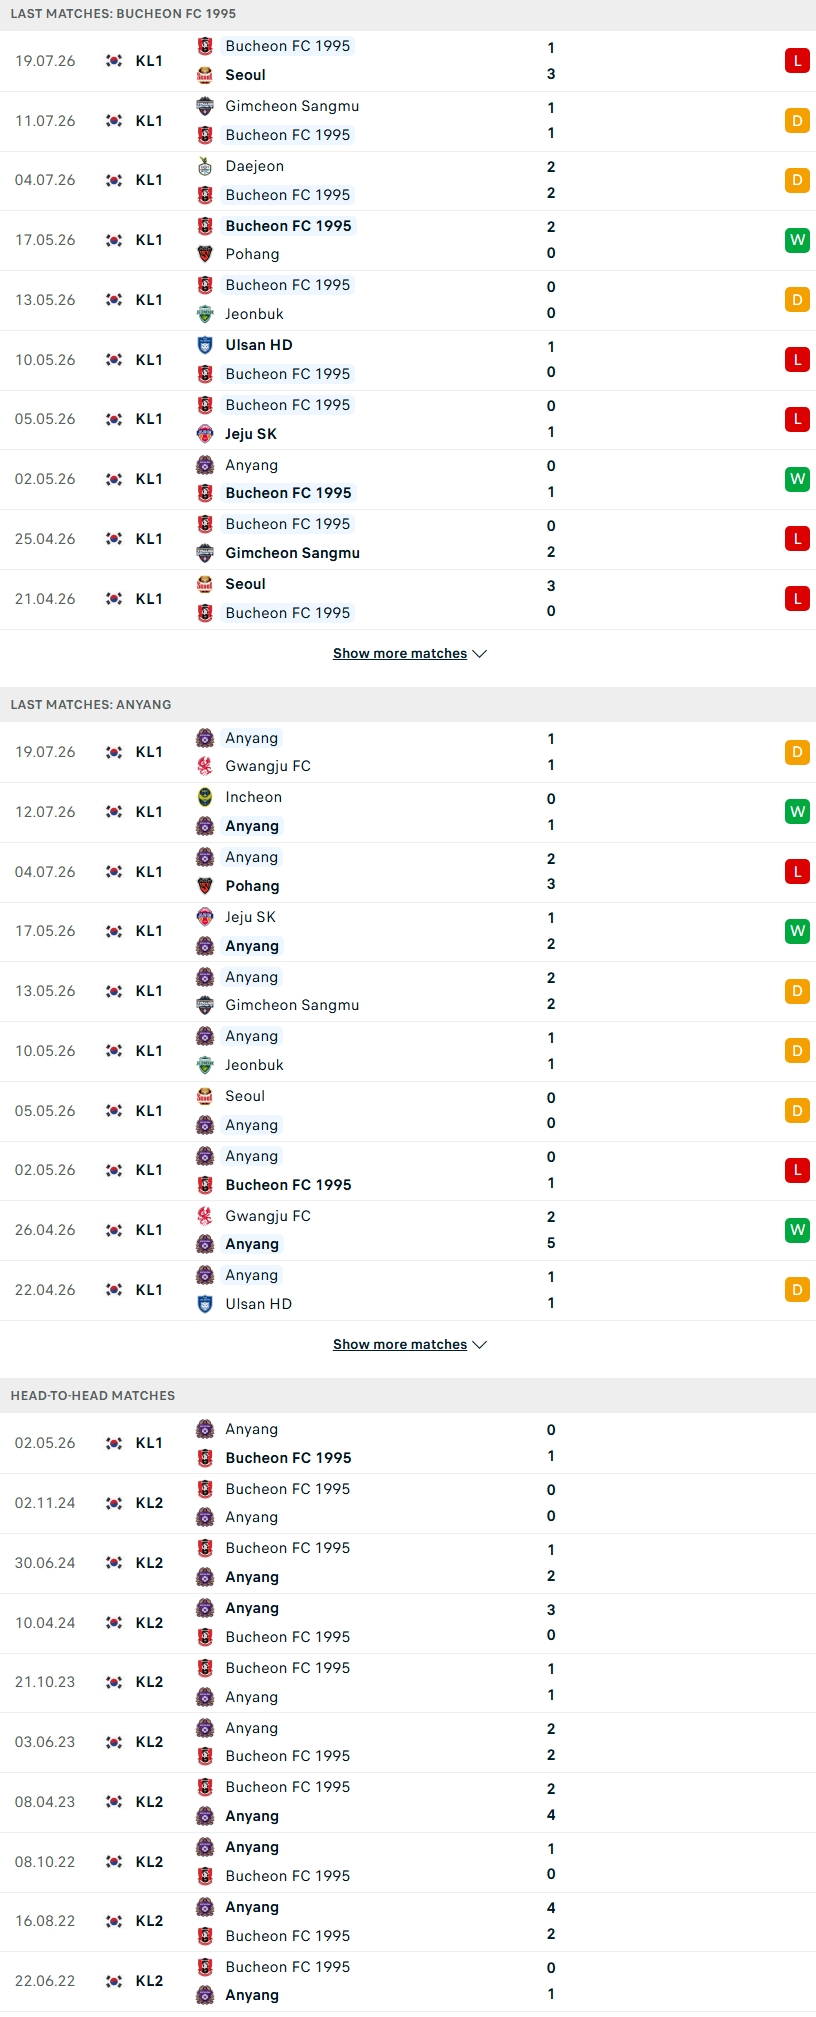Expand Show more matches under Anyang section
816x2017 pixels.
point(400,1344)
